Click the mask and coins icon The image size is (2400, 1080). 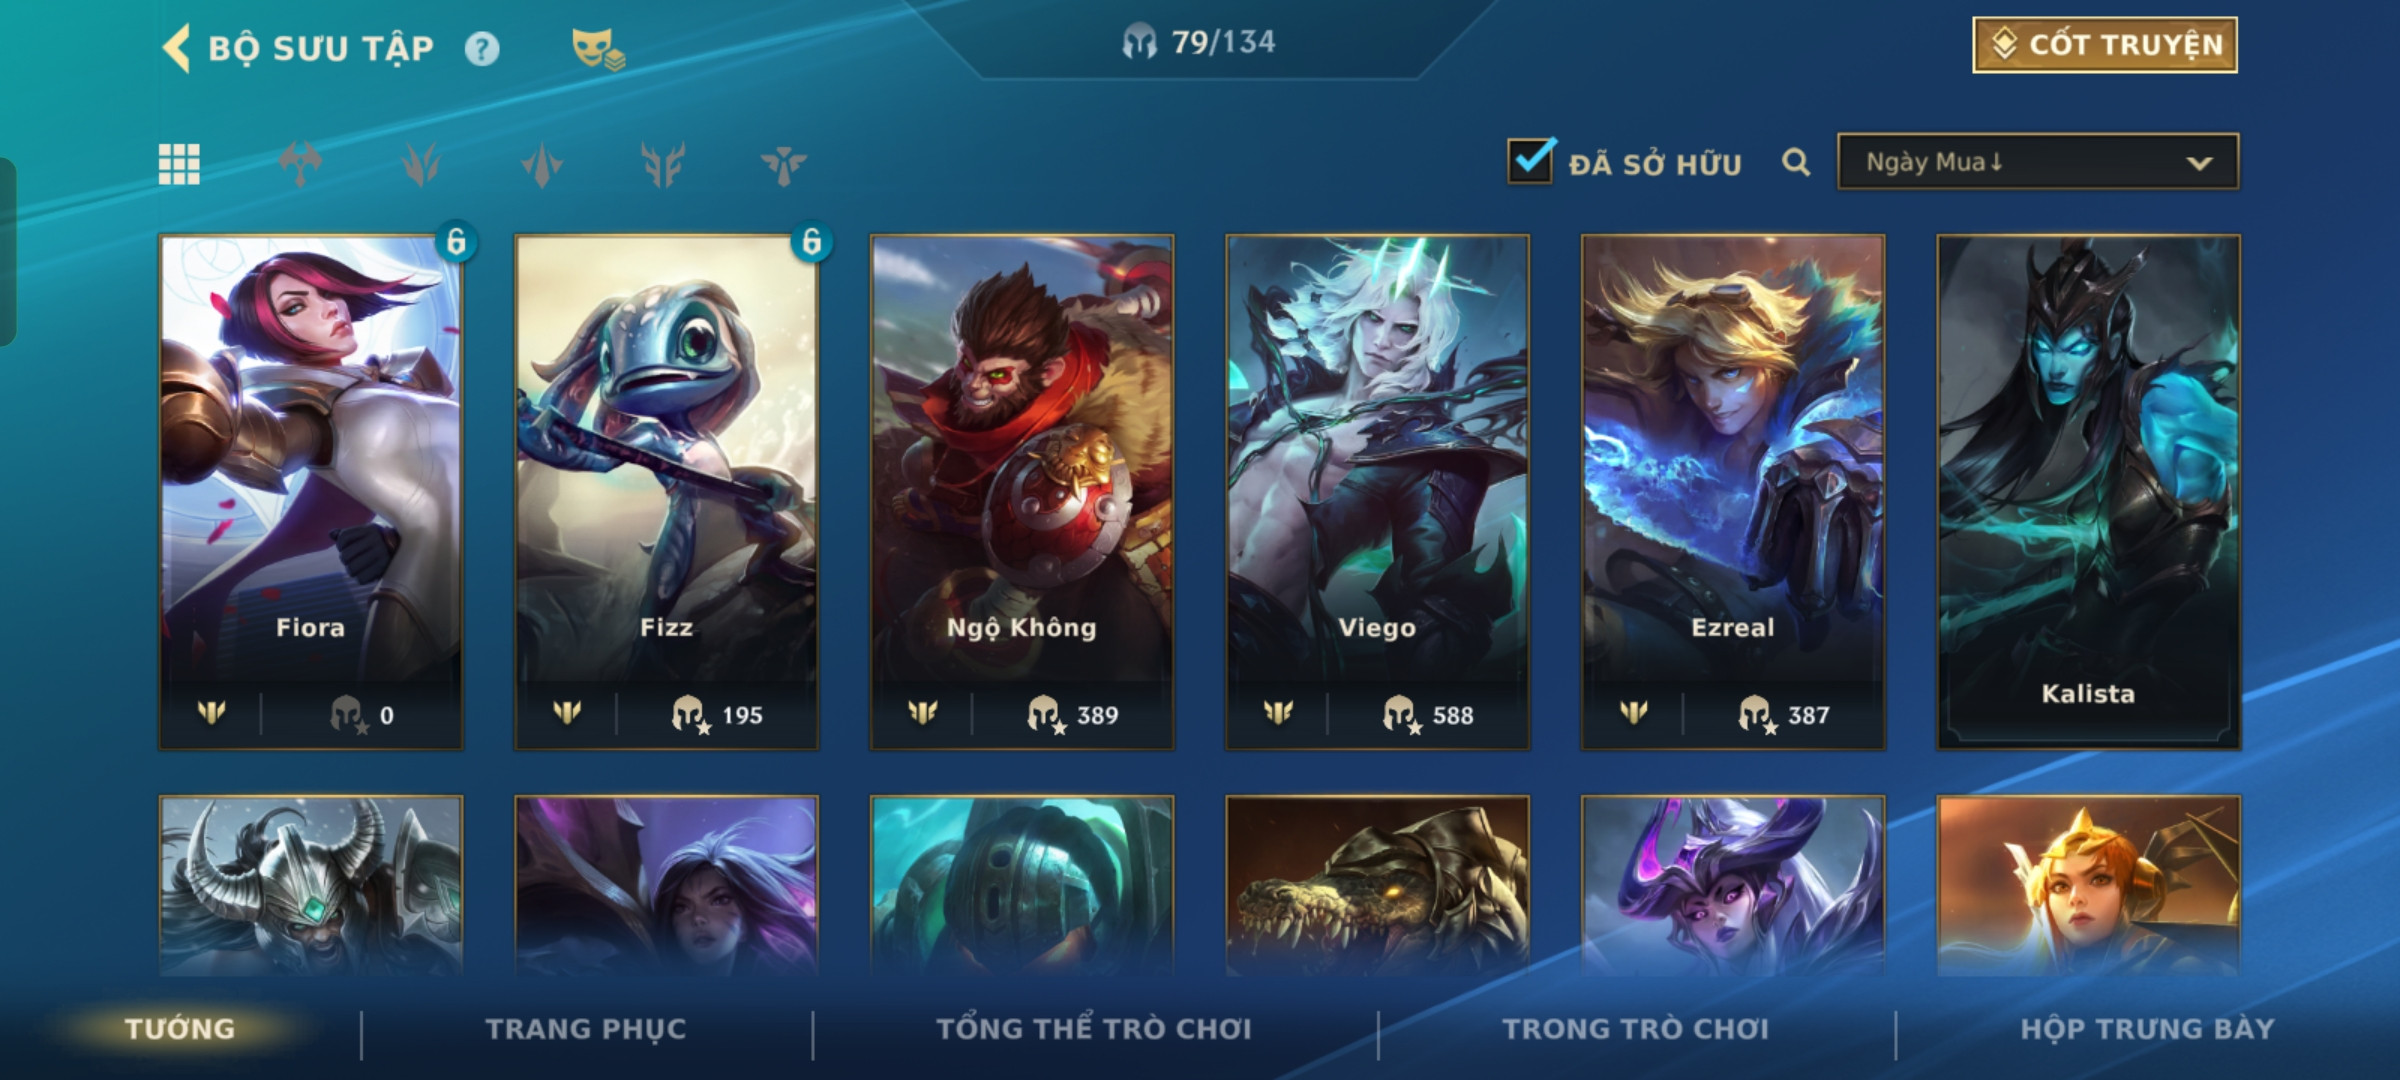point(598,49)
